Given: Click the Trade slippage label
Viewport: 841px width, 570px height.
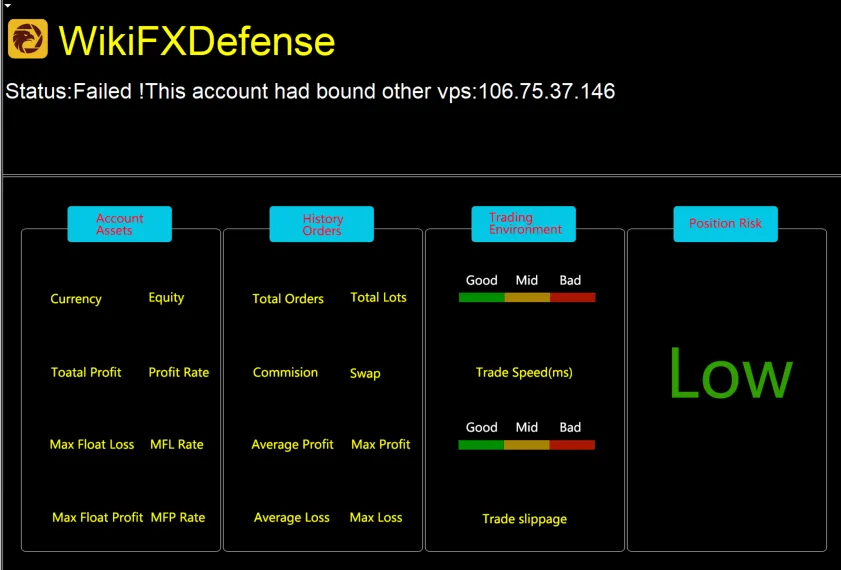Looking at the screenshot, I should click(525, 519).
